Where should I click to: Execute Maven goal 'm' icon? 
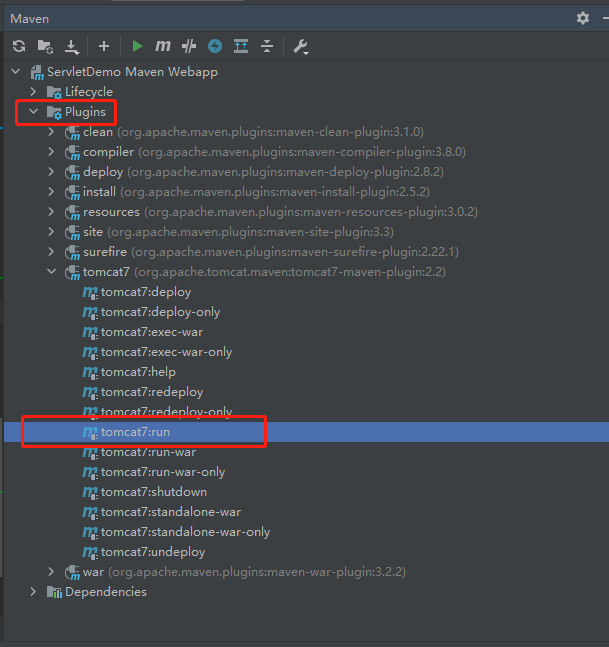tap(163, 46)
